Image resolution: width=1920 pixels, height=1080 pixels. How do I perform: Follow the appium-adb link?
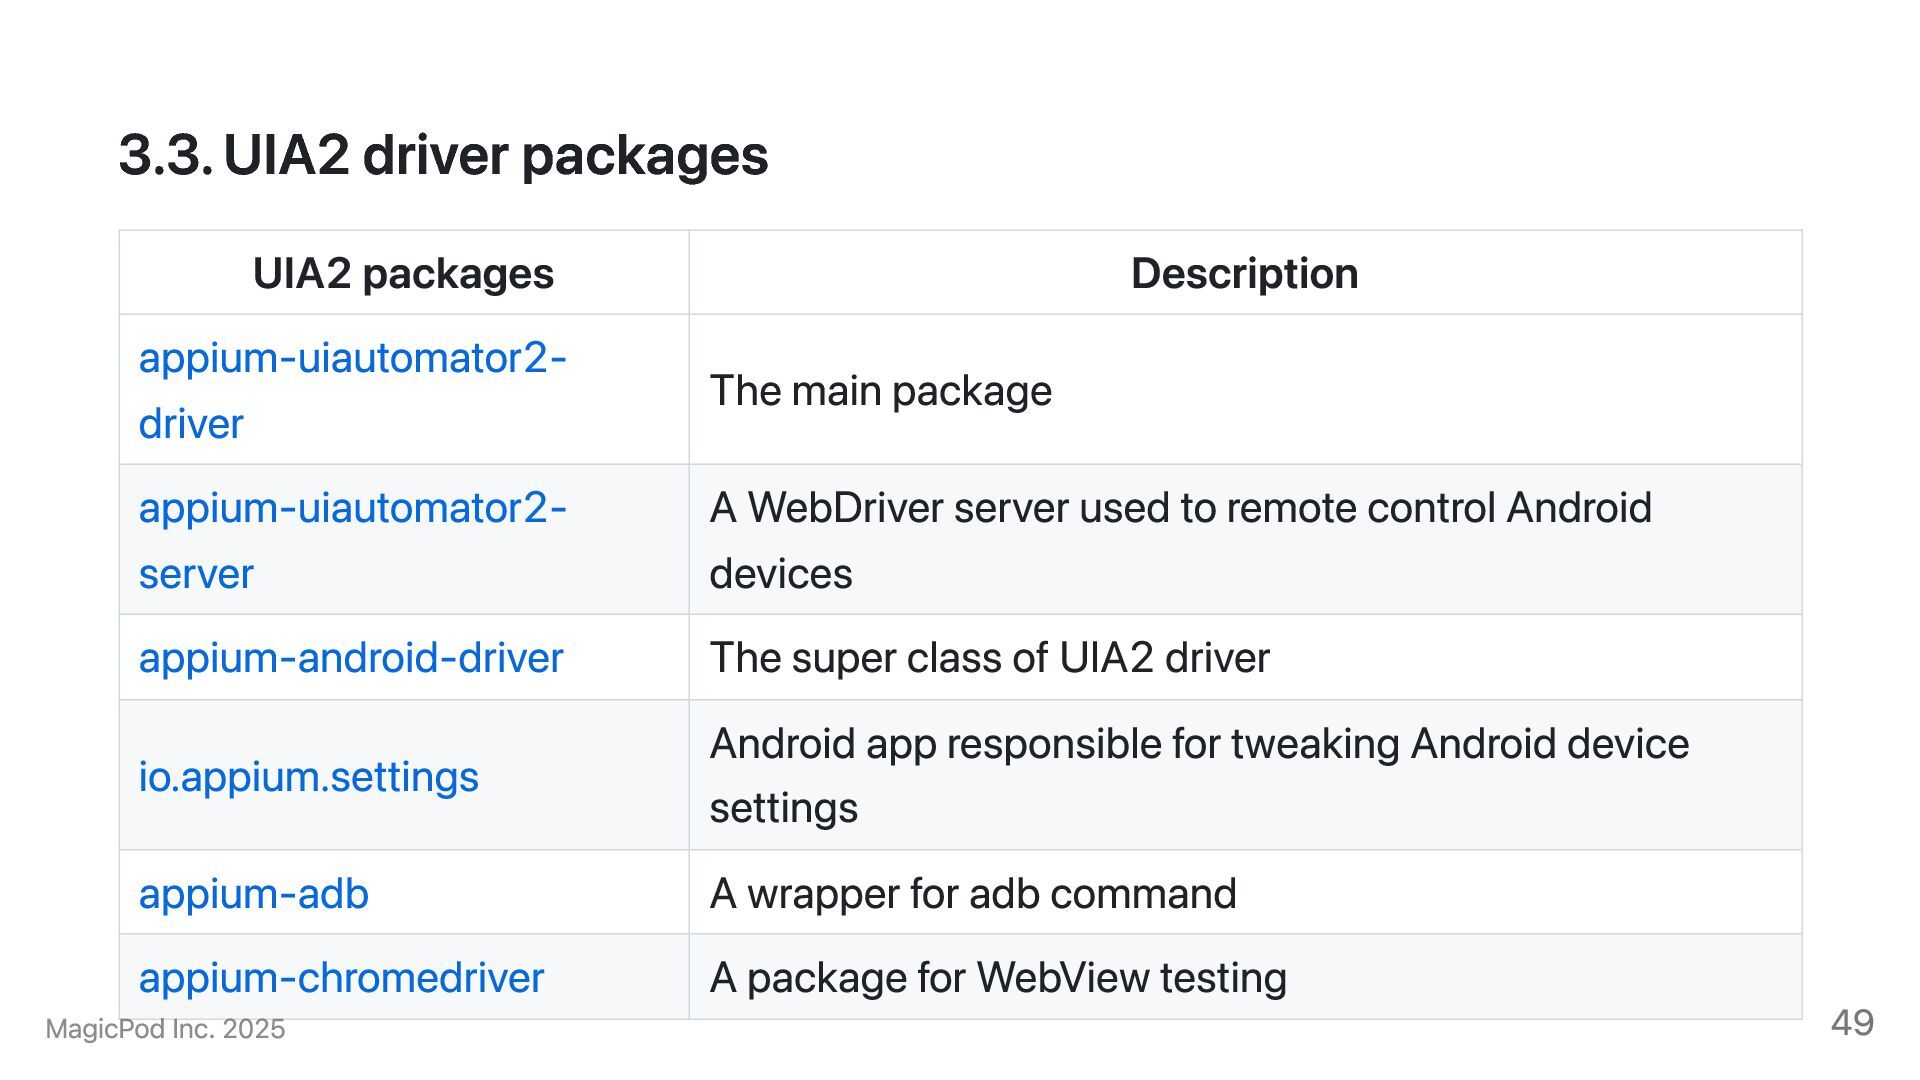tap(253, 893)
